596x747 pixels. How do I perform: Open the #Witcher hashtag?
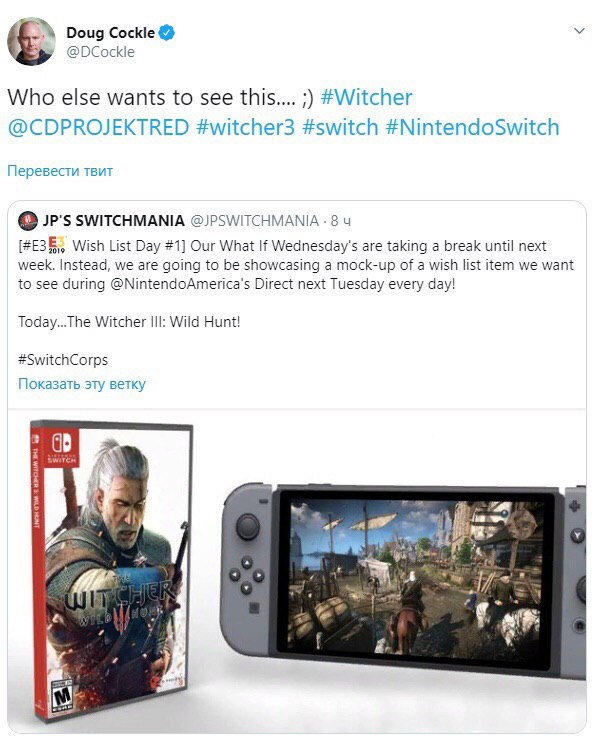[366, 97]
